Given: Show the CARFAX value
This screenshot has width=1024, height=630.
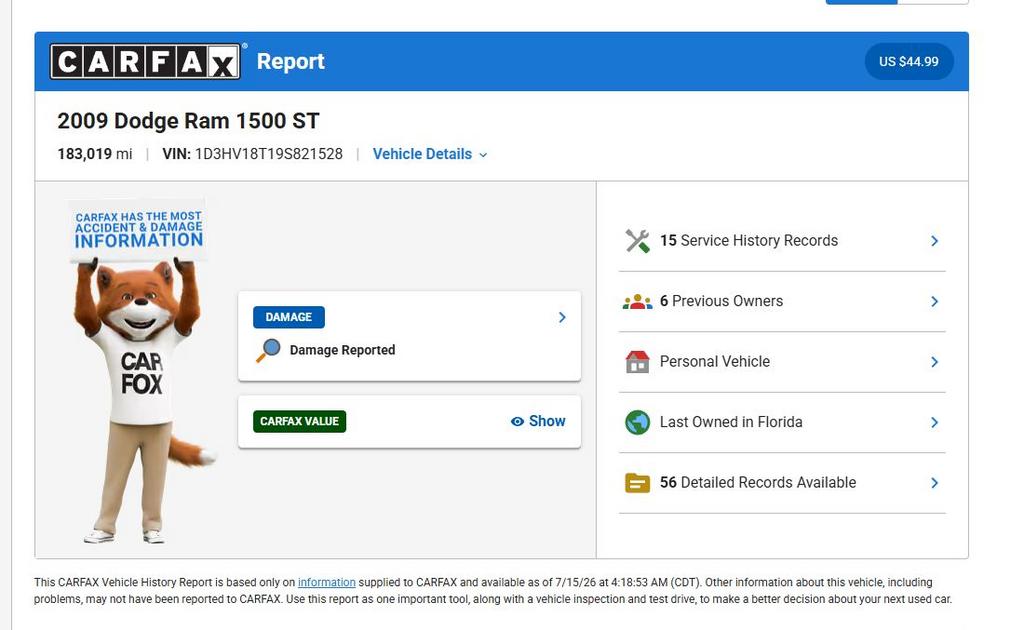Looking at the screenshot, I should click(x=538, y=422).
